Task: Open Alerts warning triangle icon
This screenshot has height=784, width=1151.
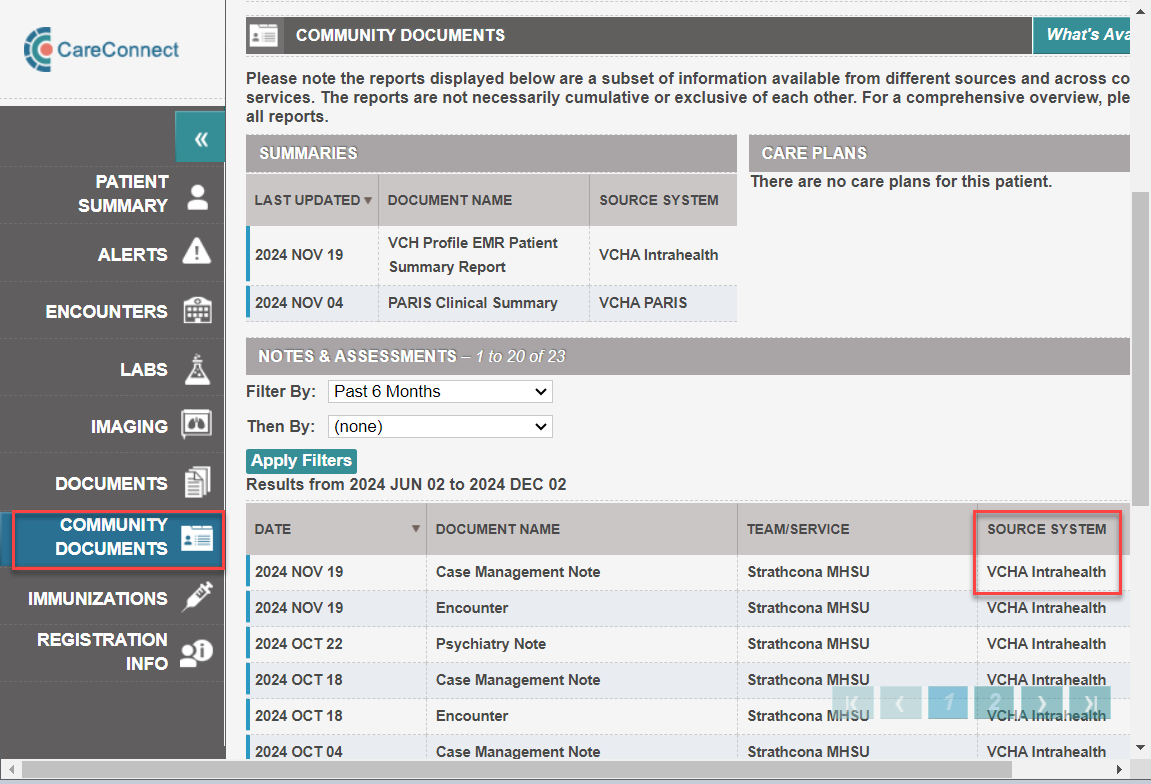Action: point(197,253)
